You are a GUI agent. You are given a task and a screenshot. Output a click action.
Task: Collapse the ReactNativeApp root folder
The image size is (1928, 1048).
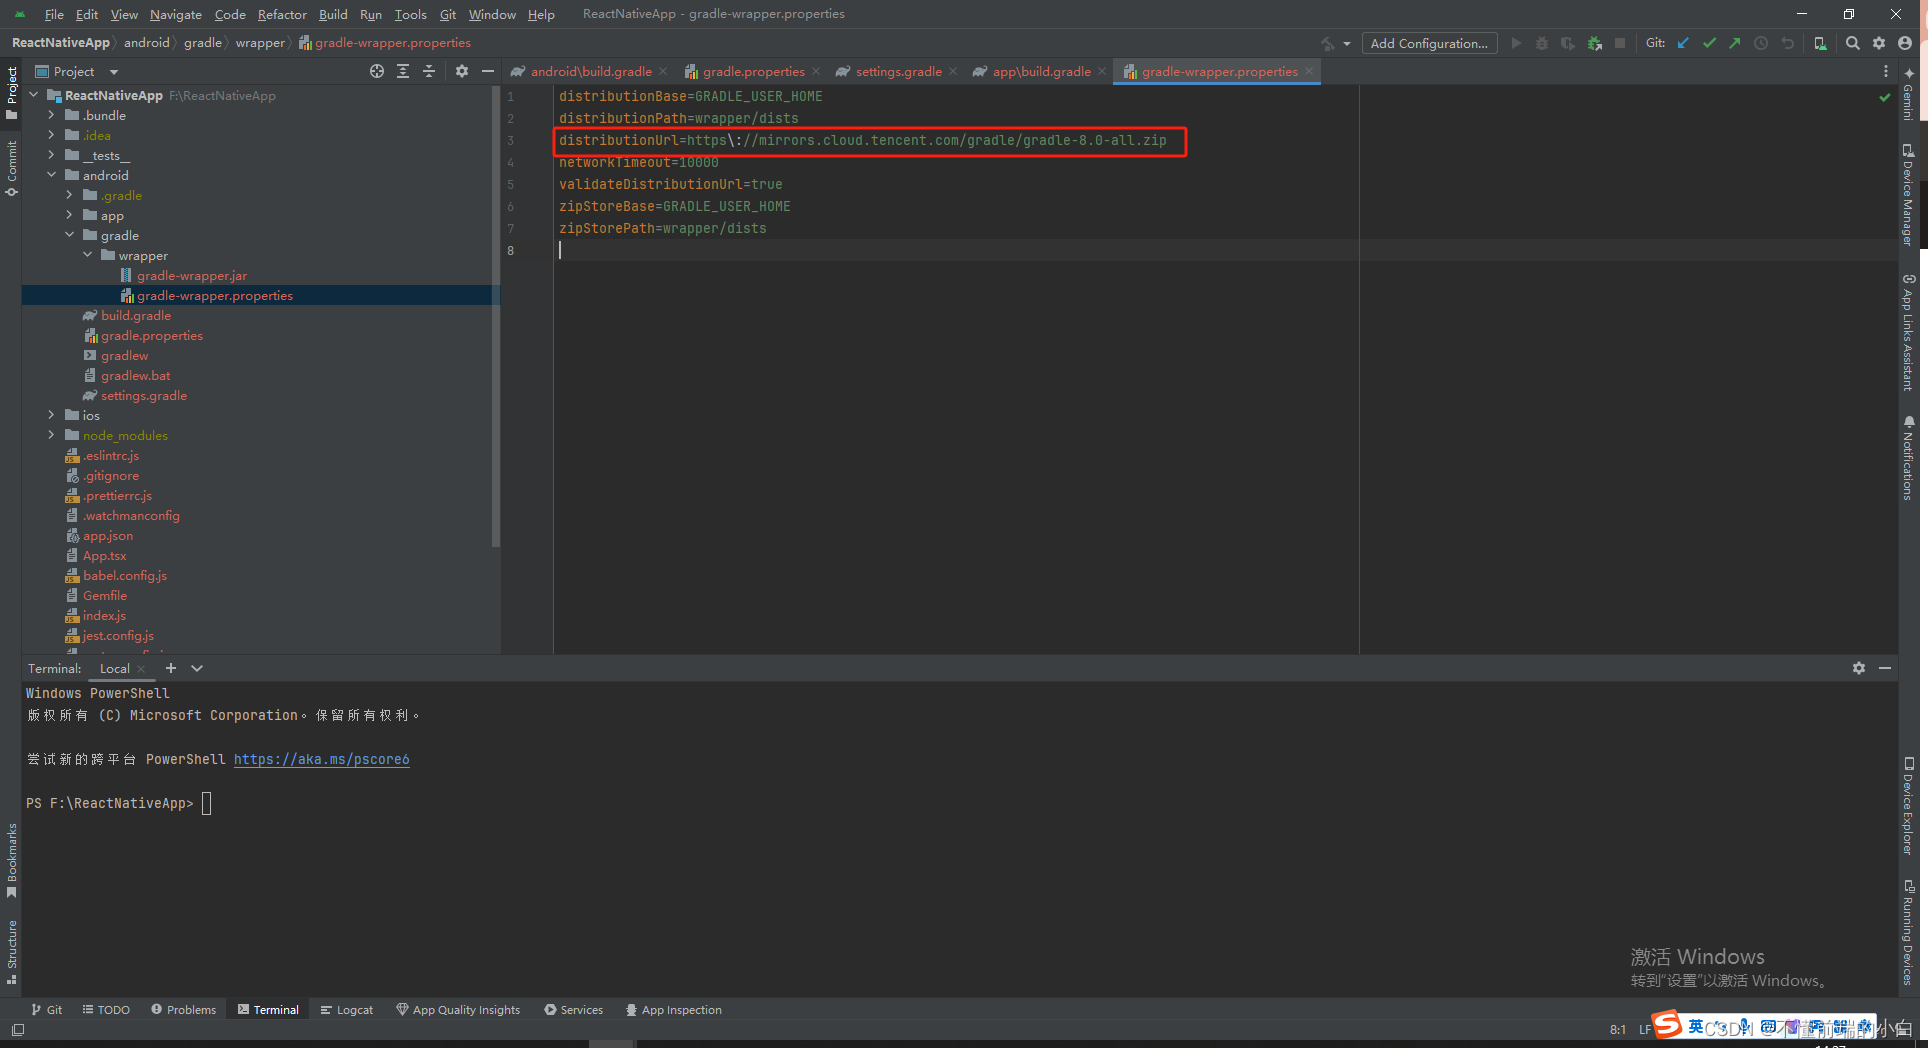(x=34, y=95)
